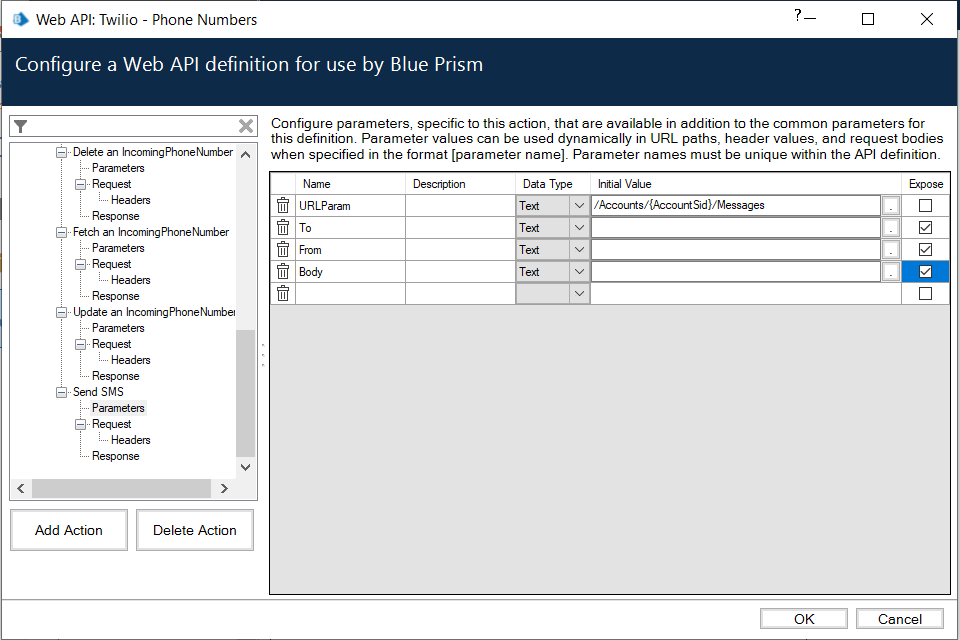This screenshot has width=960, height=640.
Task: Delete the URLParam parameter row via trash icon
Action: tap(283, 206)
